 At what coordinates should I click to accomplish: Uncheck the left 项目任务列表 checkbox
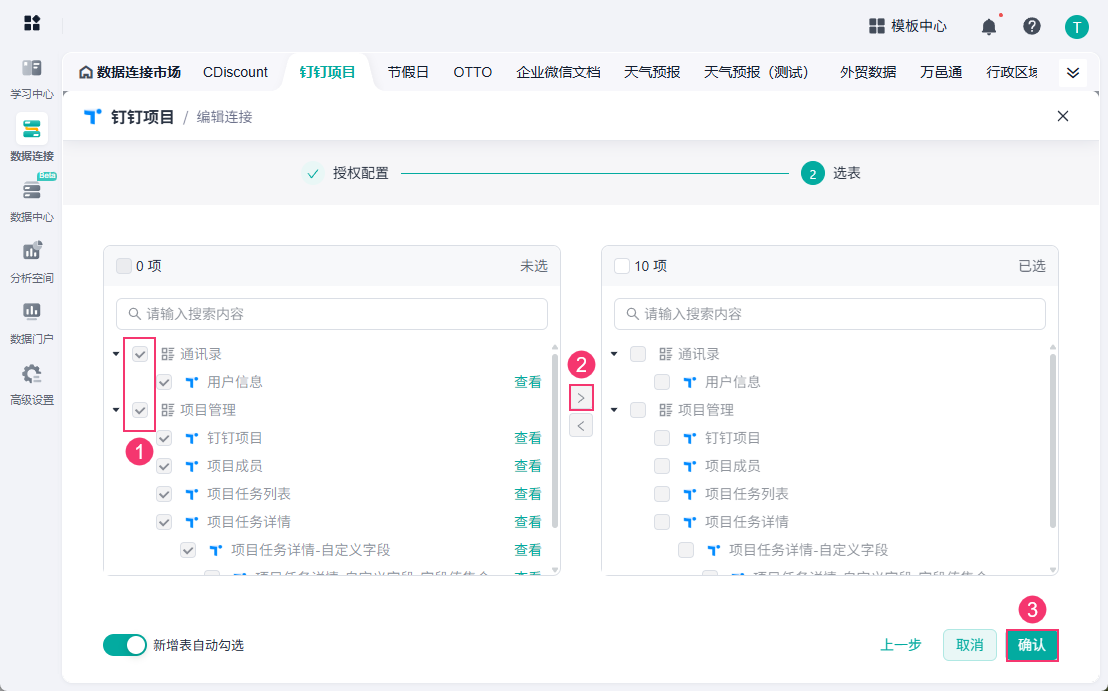(x=164, y=494)
